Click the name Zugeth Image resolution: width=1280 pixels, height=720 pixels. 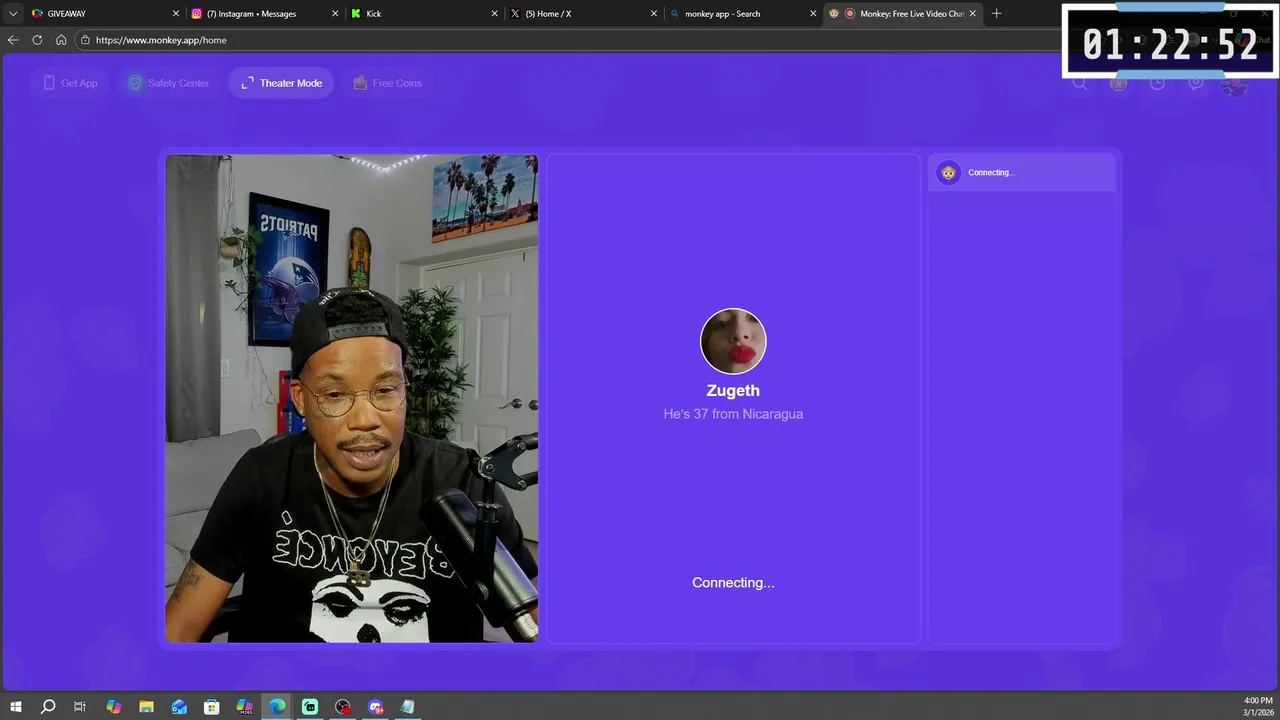[733, 391]
